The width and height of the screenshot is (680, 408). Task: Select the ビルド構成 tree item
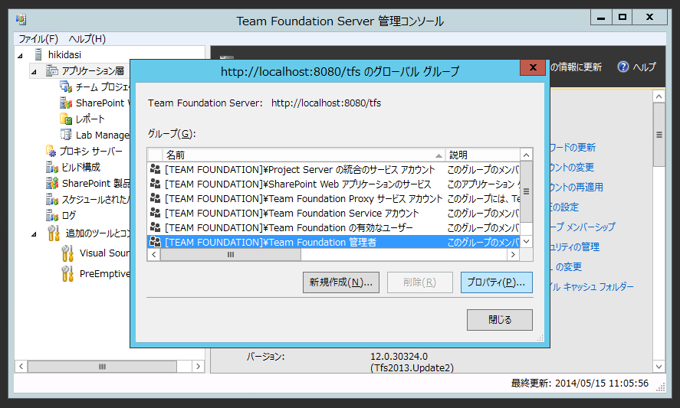(x=81, y=167)
